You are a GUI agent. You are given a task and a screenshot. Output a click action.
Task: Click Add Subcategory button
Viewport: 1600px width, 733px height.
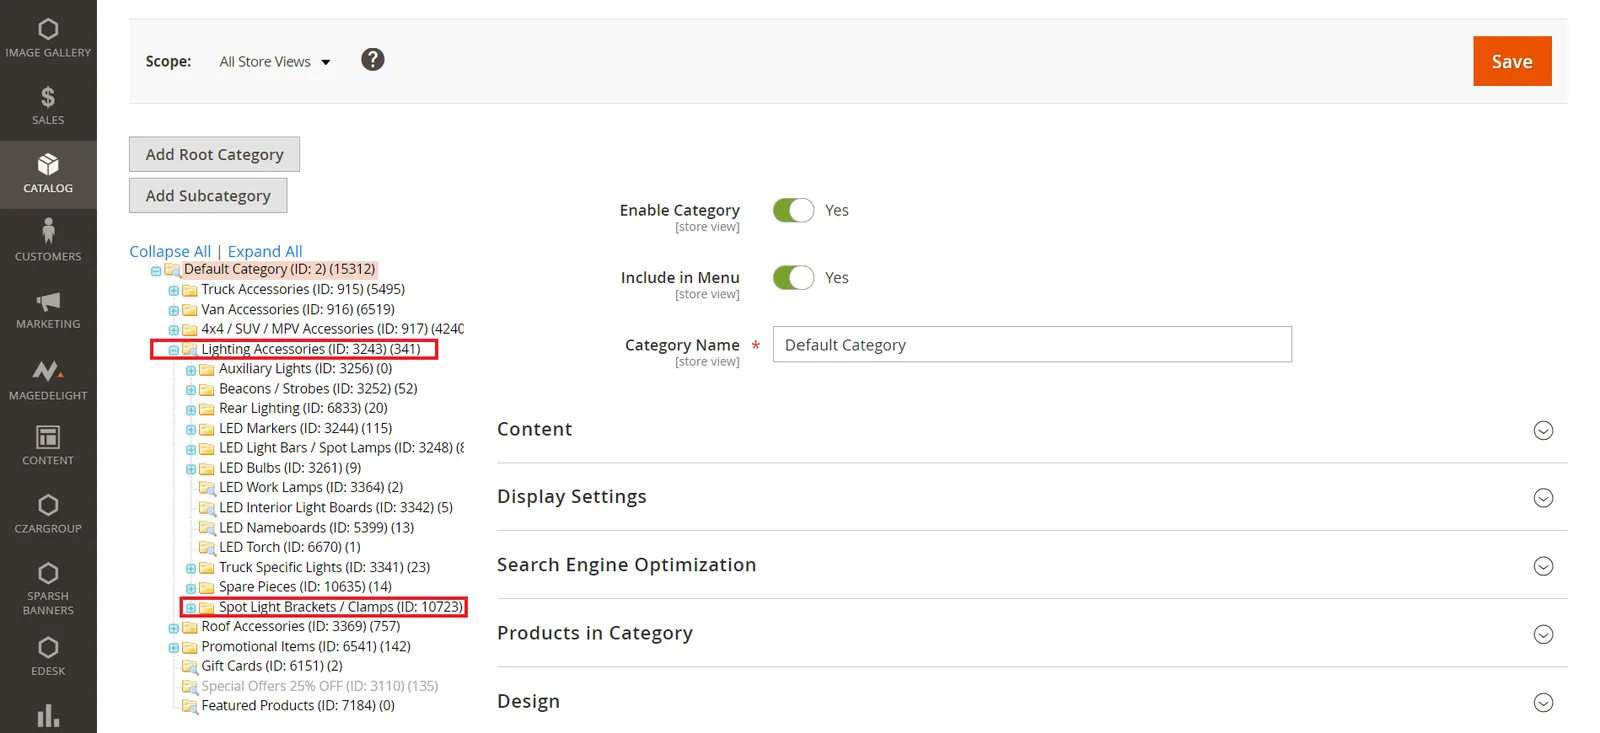(208, 195)
